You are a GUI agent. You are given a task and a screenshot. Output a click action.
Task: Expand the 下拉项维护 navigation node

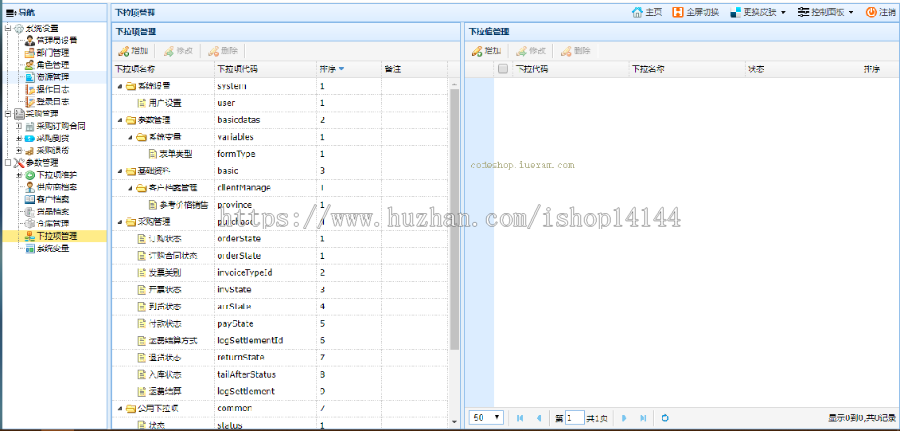pos(19,174)
